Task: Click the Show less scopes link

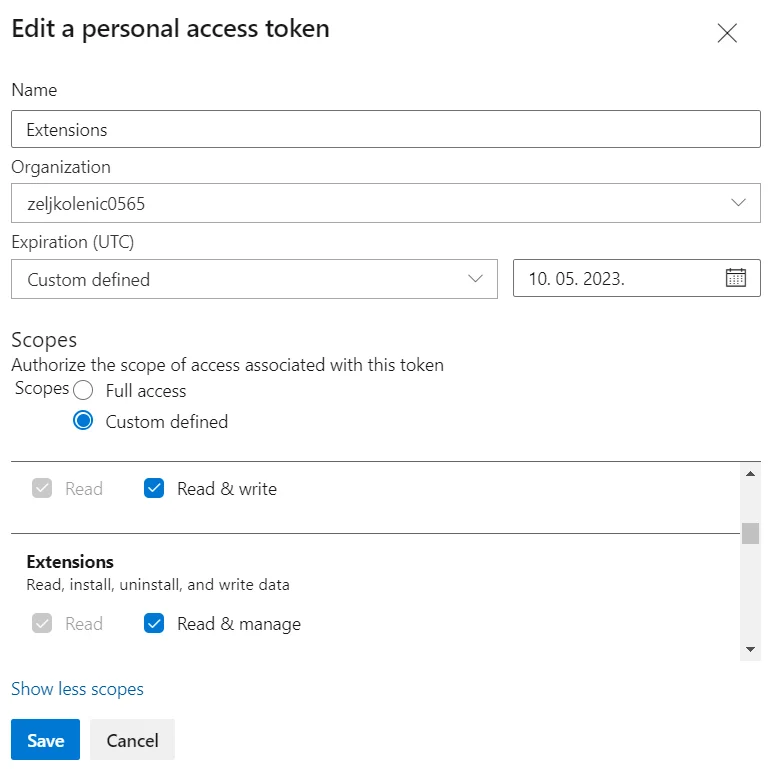Action: [77, 689]
